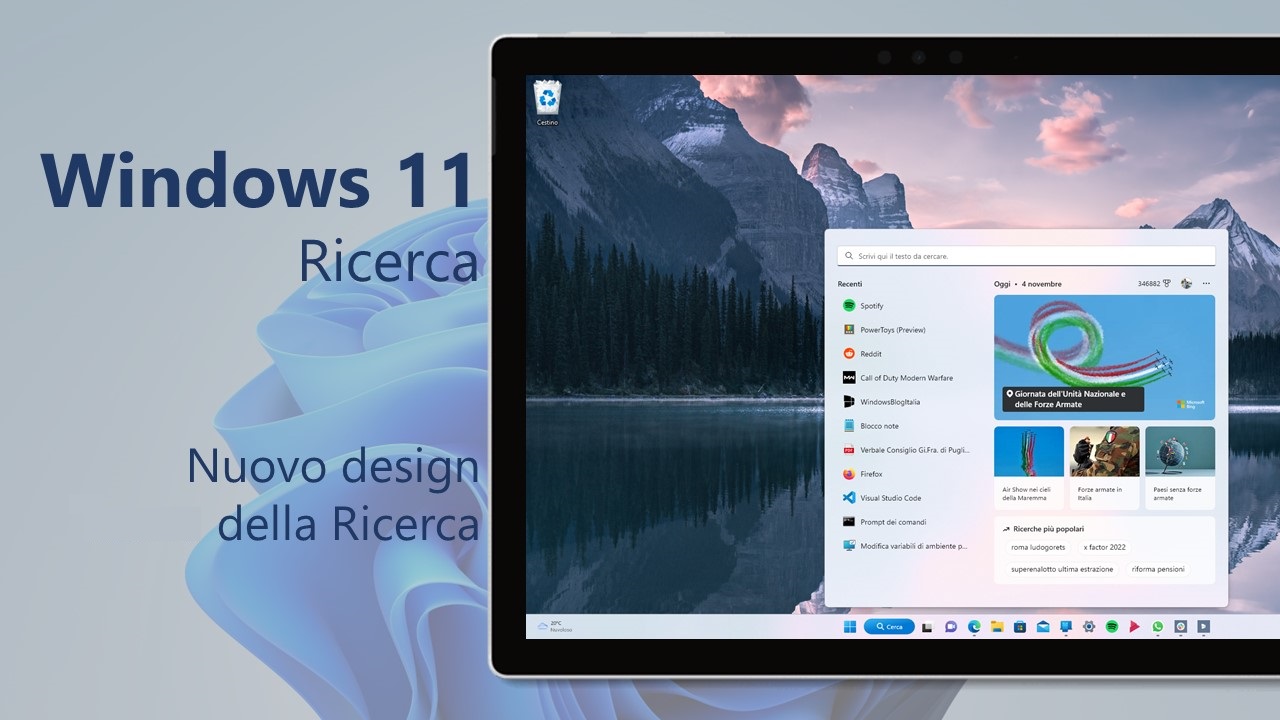Screen dimensions: 1280x720
Task: Click the 'Oggi • 4 novembre' heading
Action: 1028,284
